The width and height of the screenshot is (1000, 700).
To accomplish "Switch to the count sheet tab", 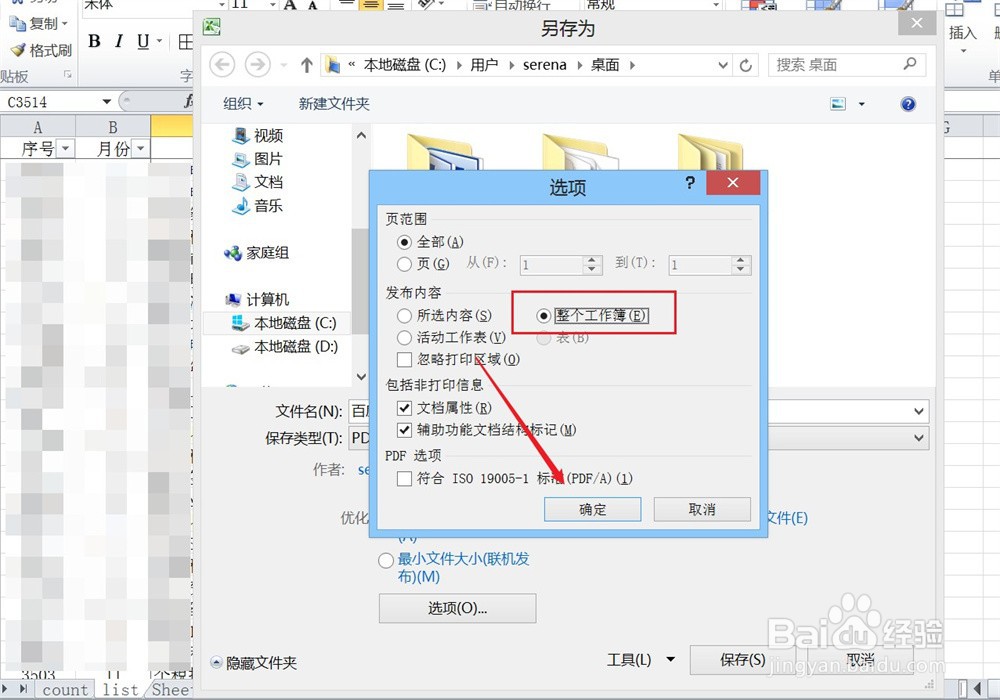I will coord(65,689).
